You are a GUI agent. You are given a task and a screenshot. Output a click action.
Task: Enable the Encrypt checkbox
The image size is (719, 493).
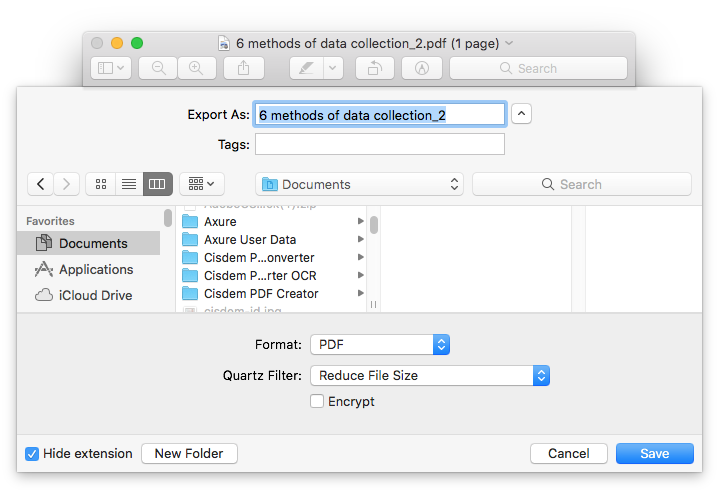tap(317, 401)
